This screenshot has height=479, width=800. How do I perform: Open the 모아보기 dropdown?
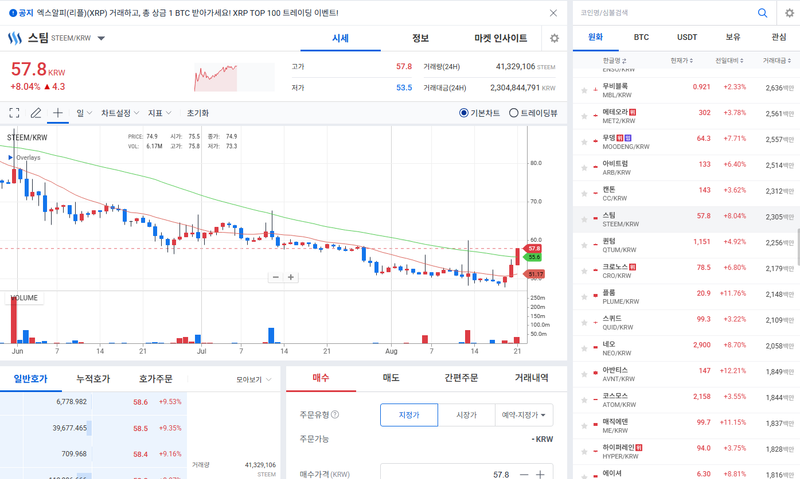254,380
